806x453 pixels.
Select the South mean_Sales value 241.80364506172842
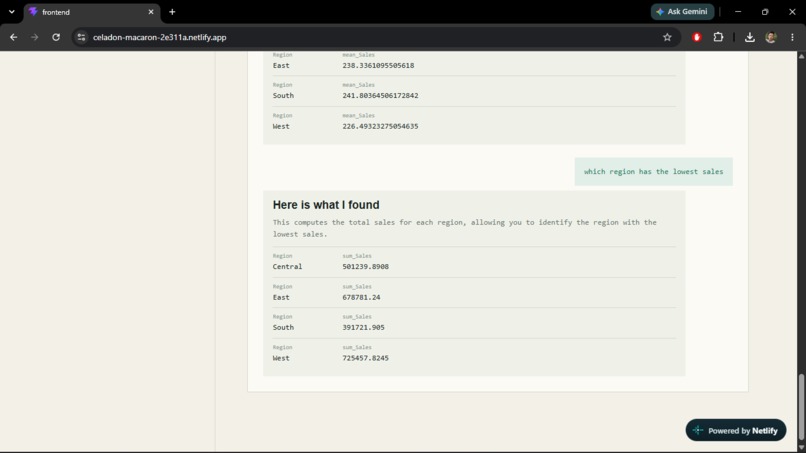(380, 96)
